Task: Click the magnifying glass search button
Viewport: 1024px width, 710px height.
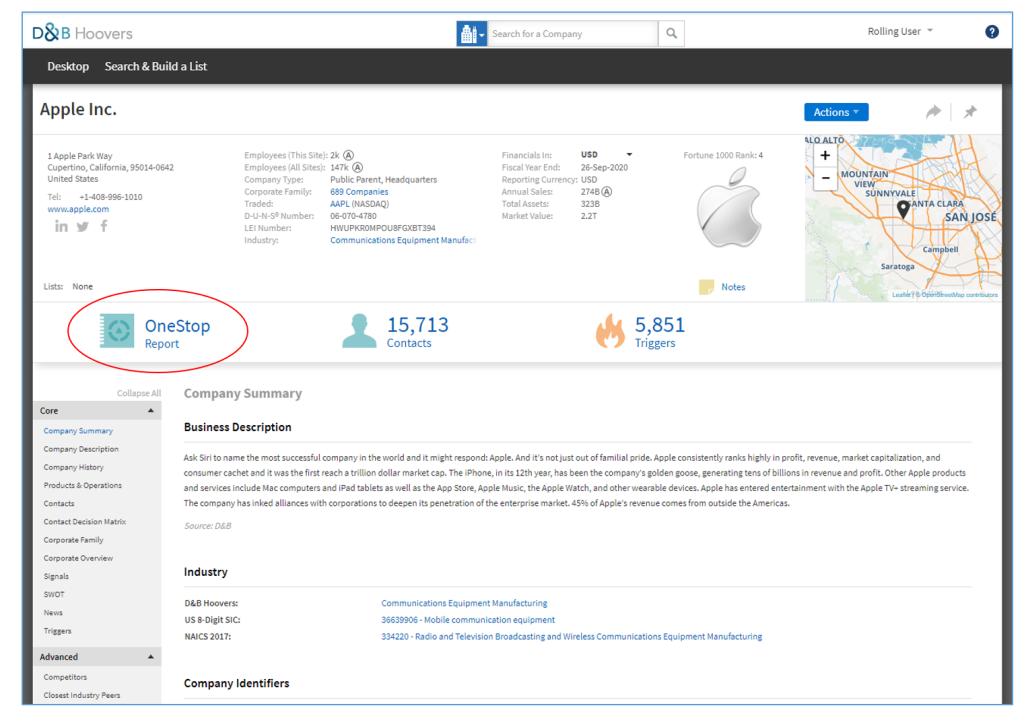Action: coord(671,33)
